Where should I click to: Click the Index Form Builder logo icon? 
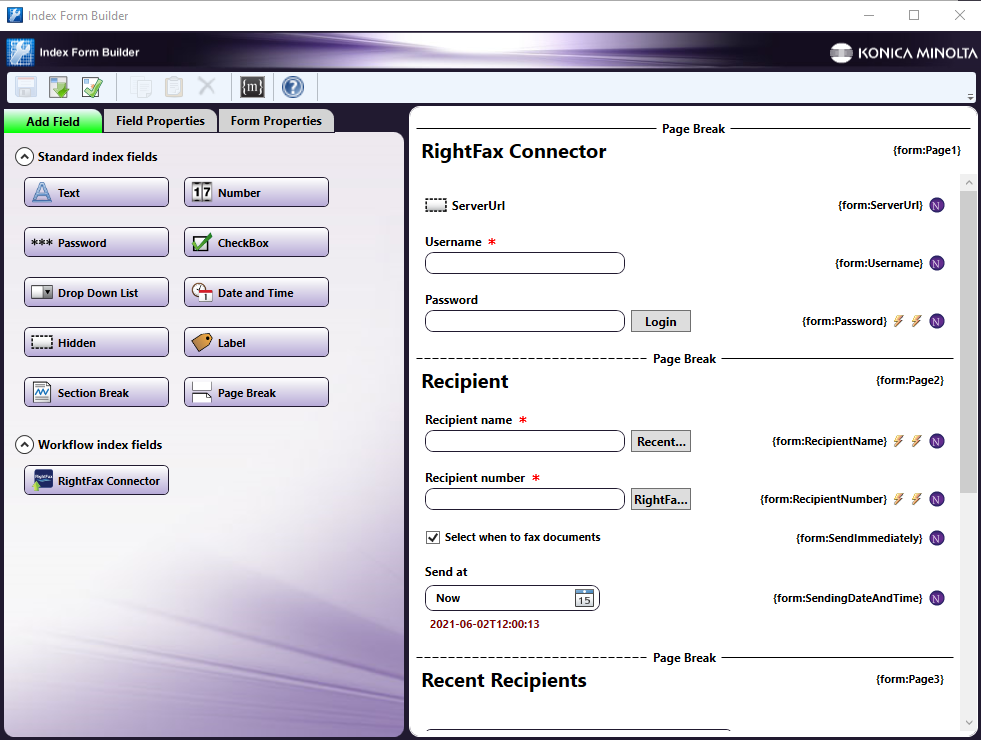click(21, 53)
